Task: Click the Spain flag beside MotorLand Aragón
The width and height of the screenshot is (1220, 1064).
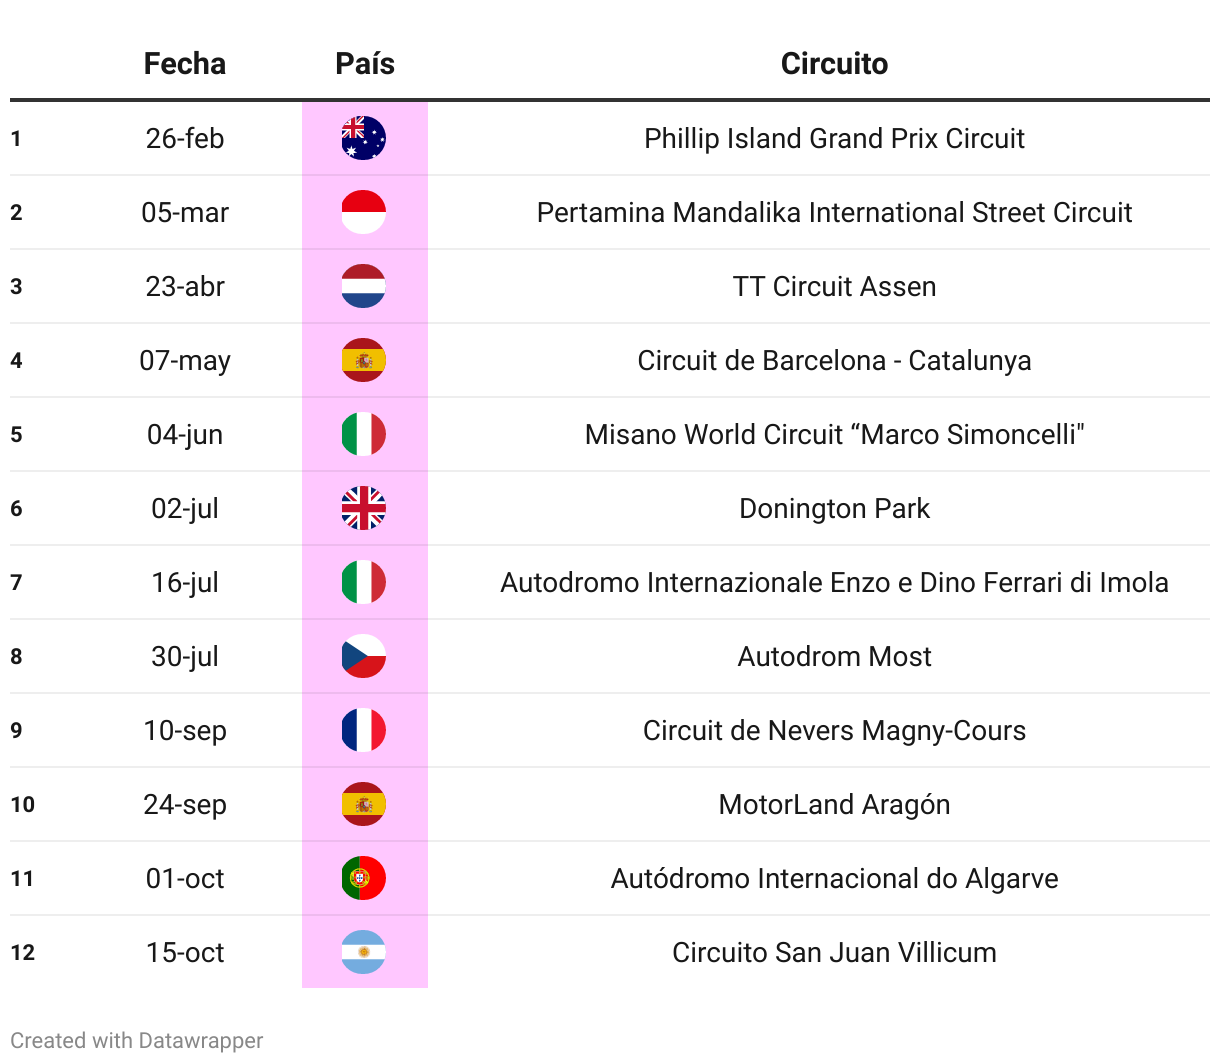Action: click(x=364, y=804)
